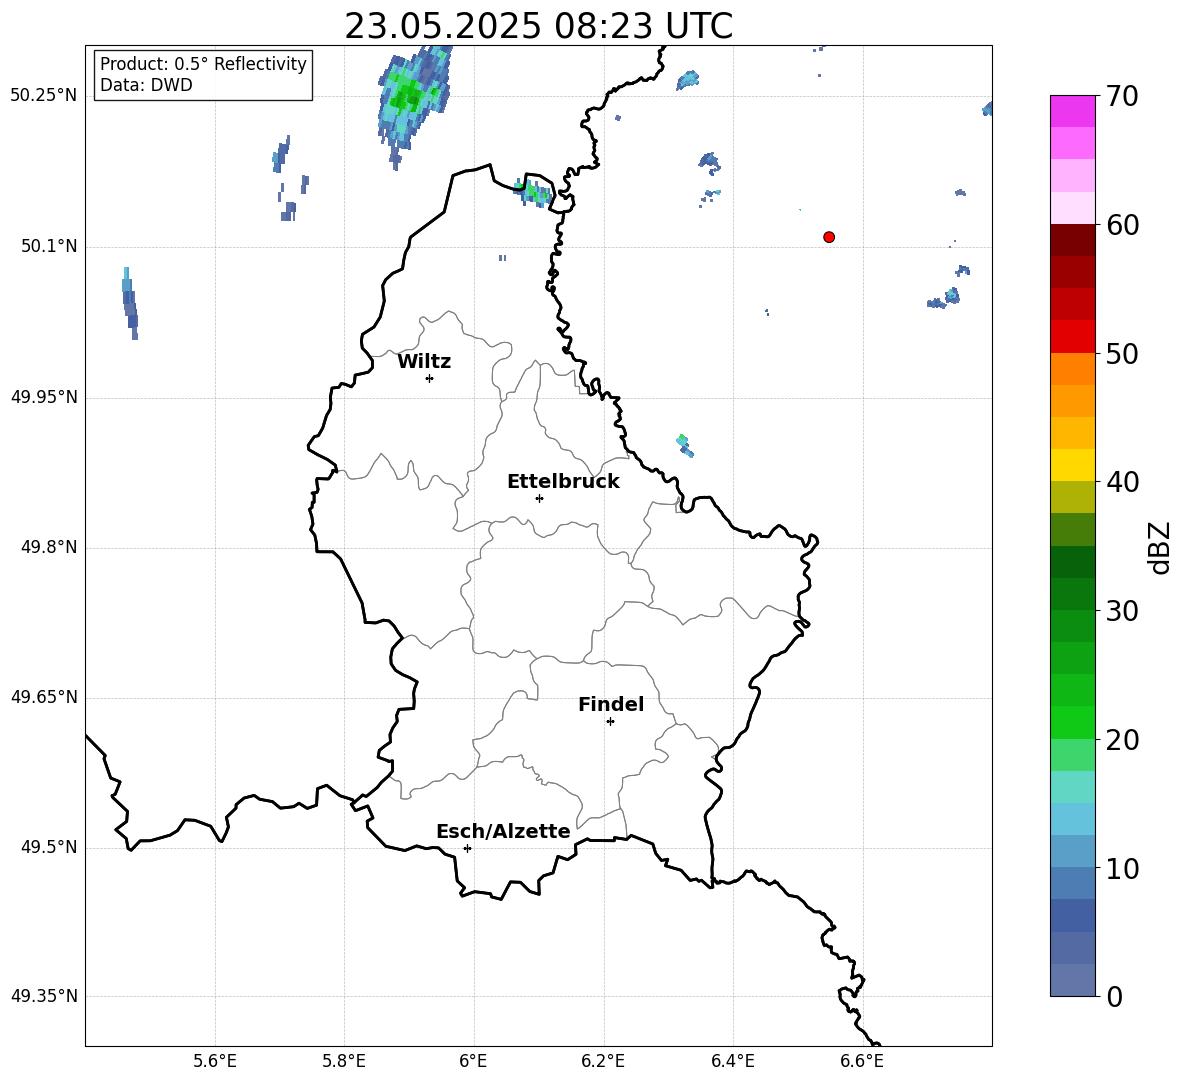This screenshot has height=1081, width=1184.
Task: Click the 23.05.2025 08:23 UTC title
Action: 538,26
